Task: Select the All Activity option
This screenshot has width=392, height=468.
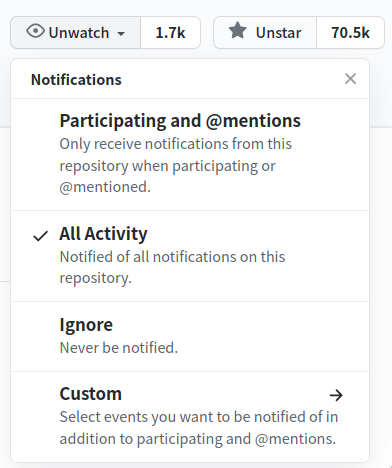Action: [190, 256]
